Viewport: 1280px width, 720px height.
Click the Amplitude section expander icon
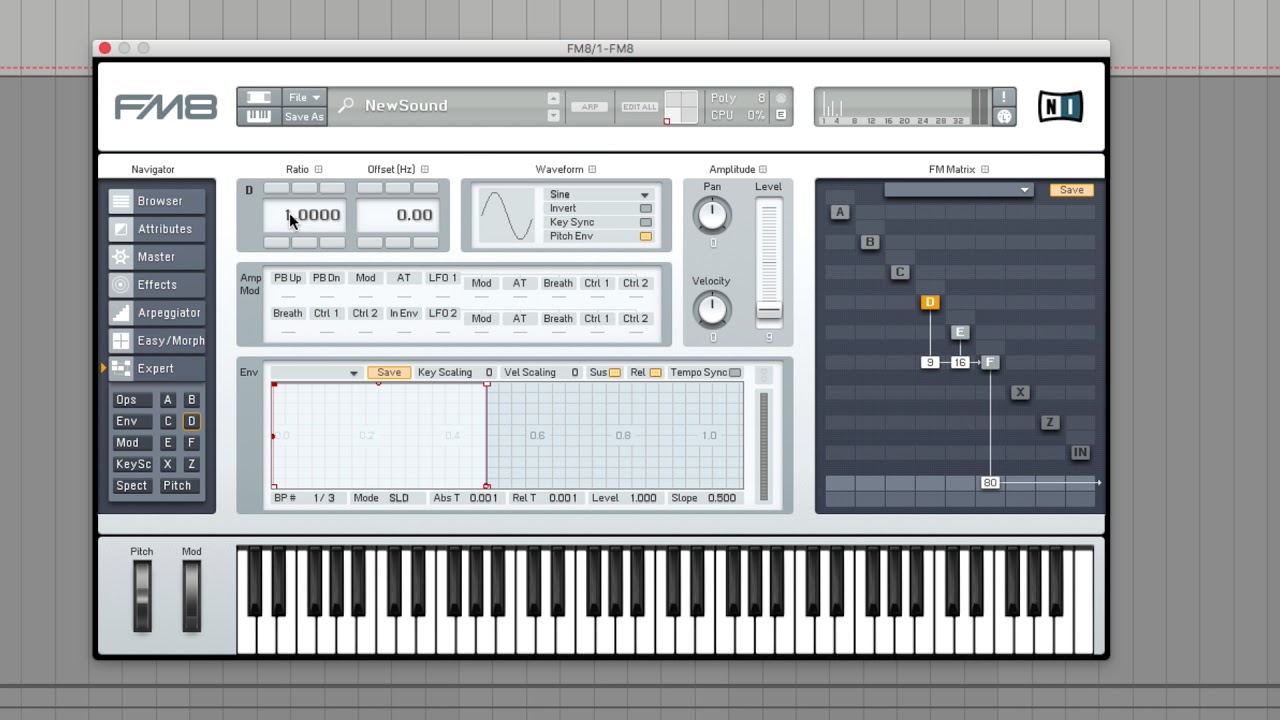[763, 170]
